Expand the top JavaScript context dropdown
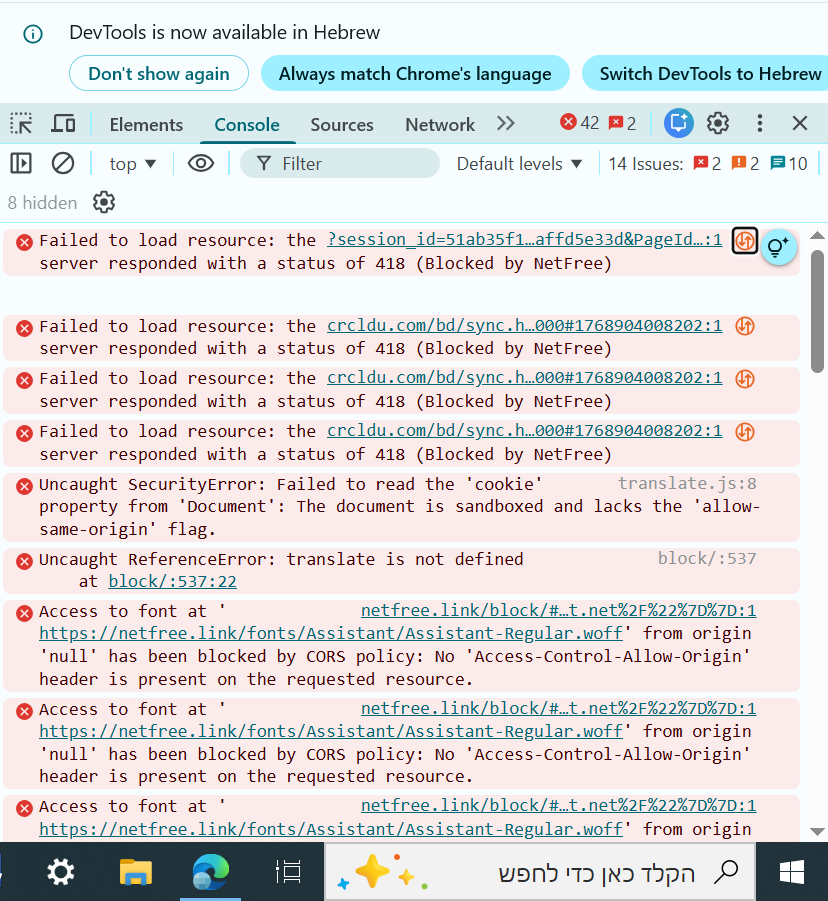This screenshot has height=901, width=828. pos(133,164)
